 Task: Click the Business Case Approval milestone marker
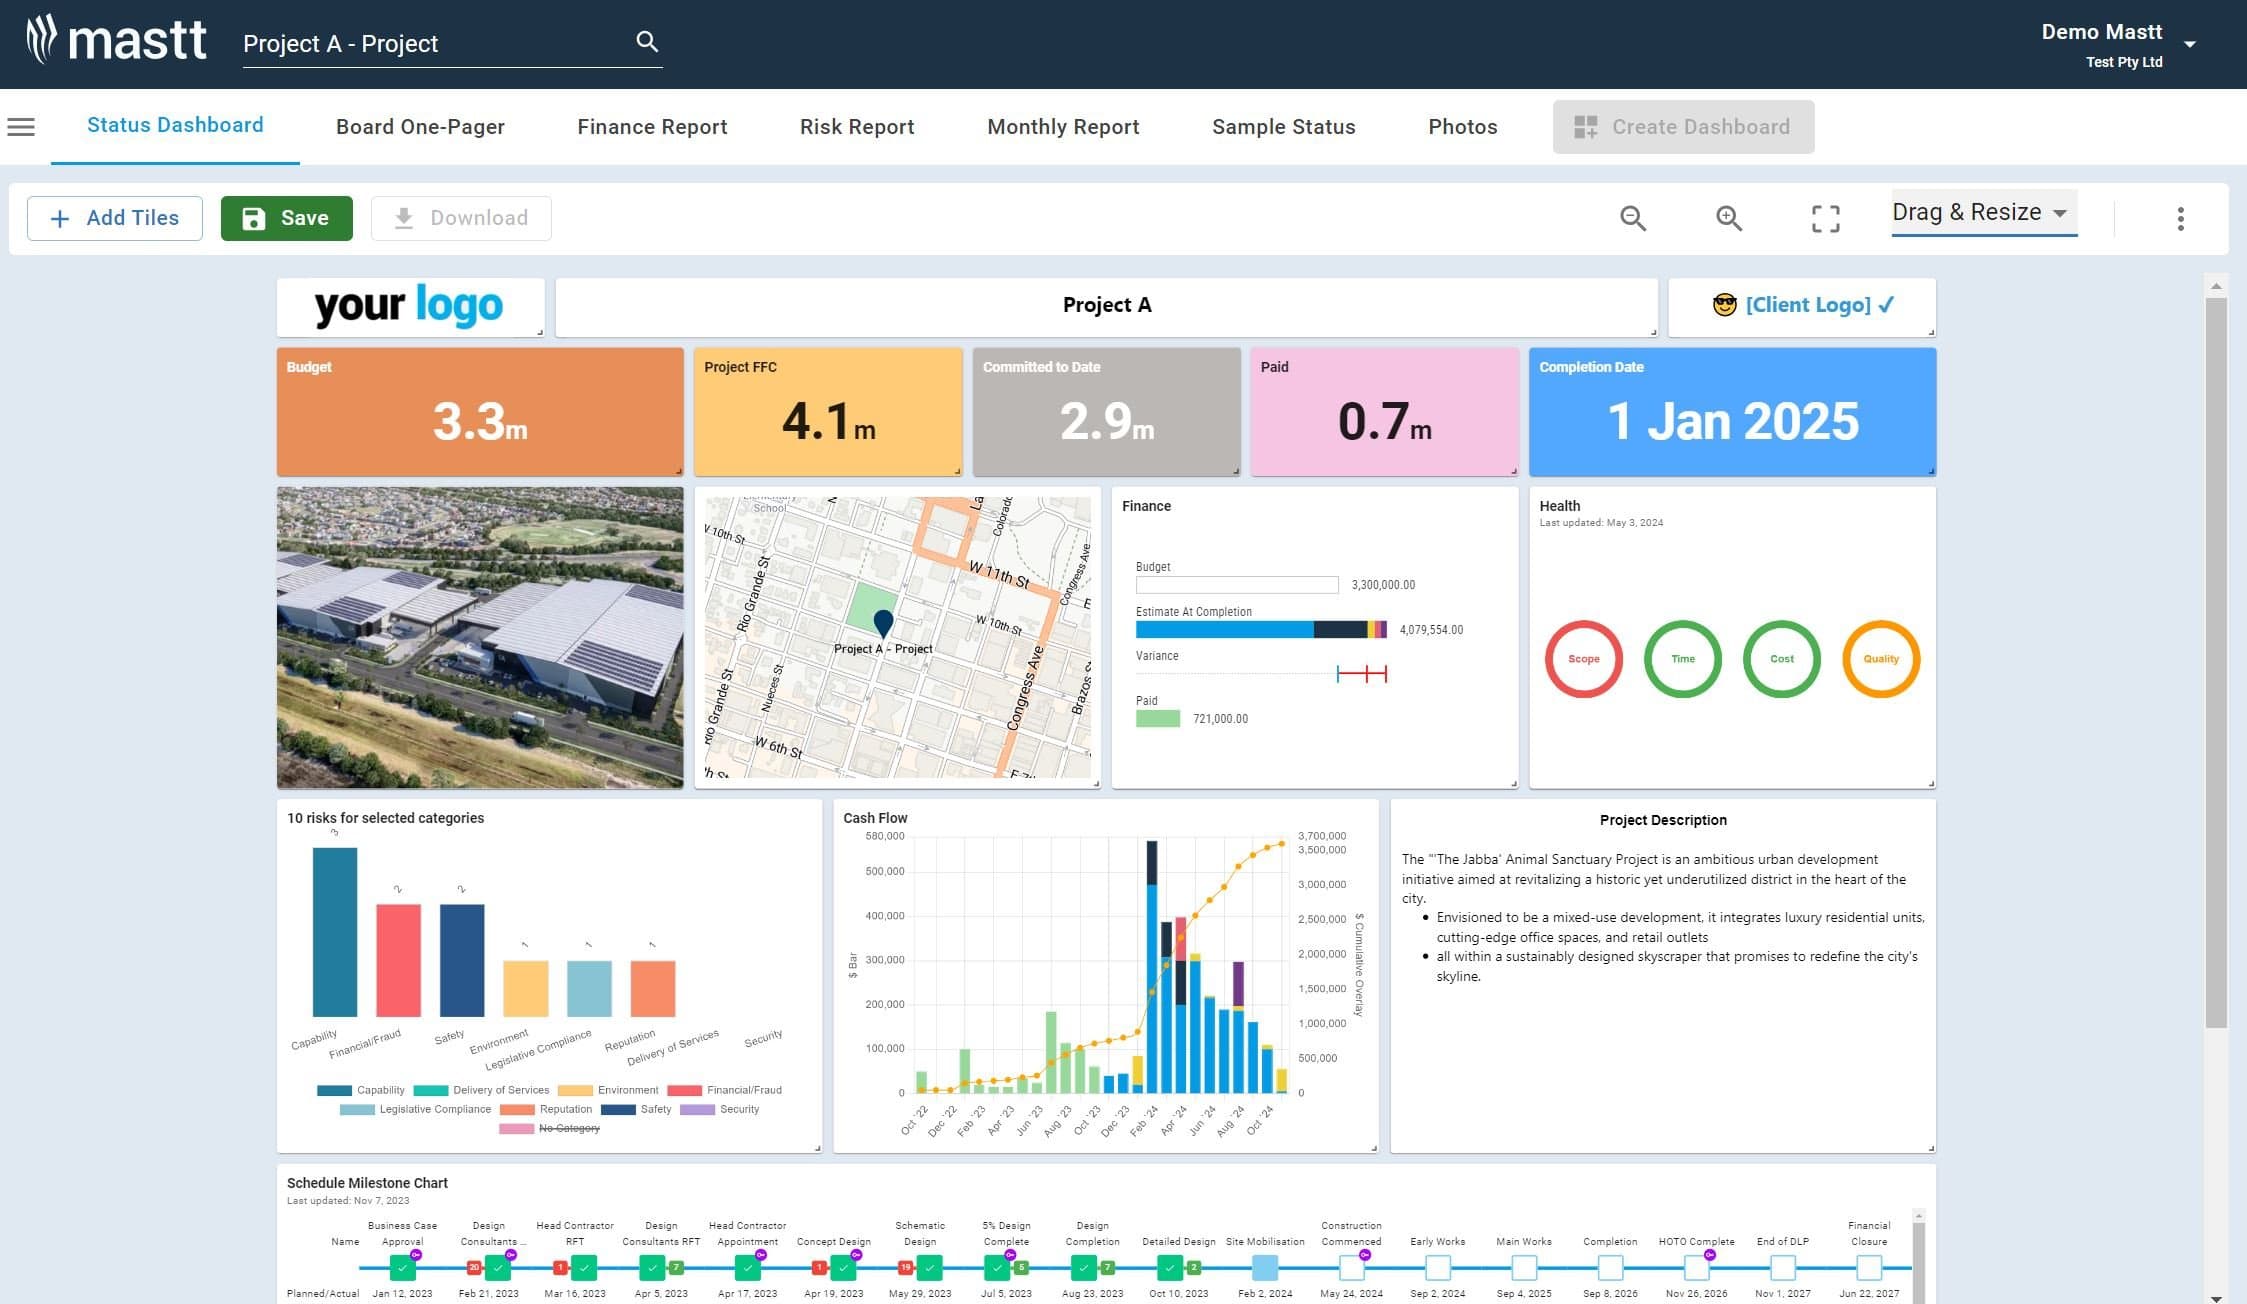[402, 1268]
